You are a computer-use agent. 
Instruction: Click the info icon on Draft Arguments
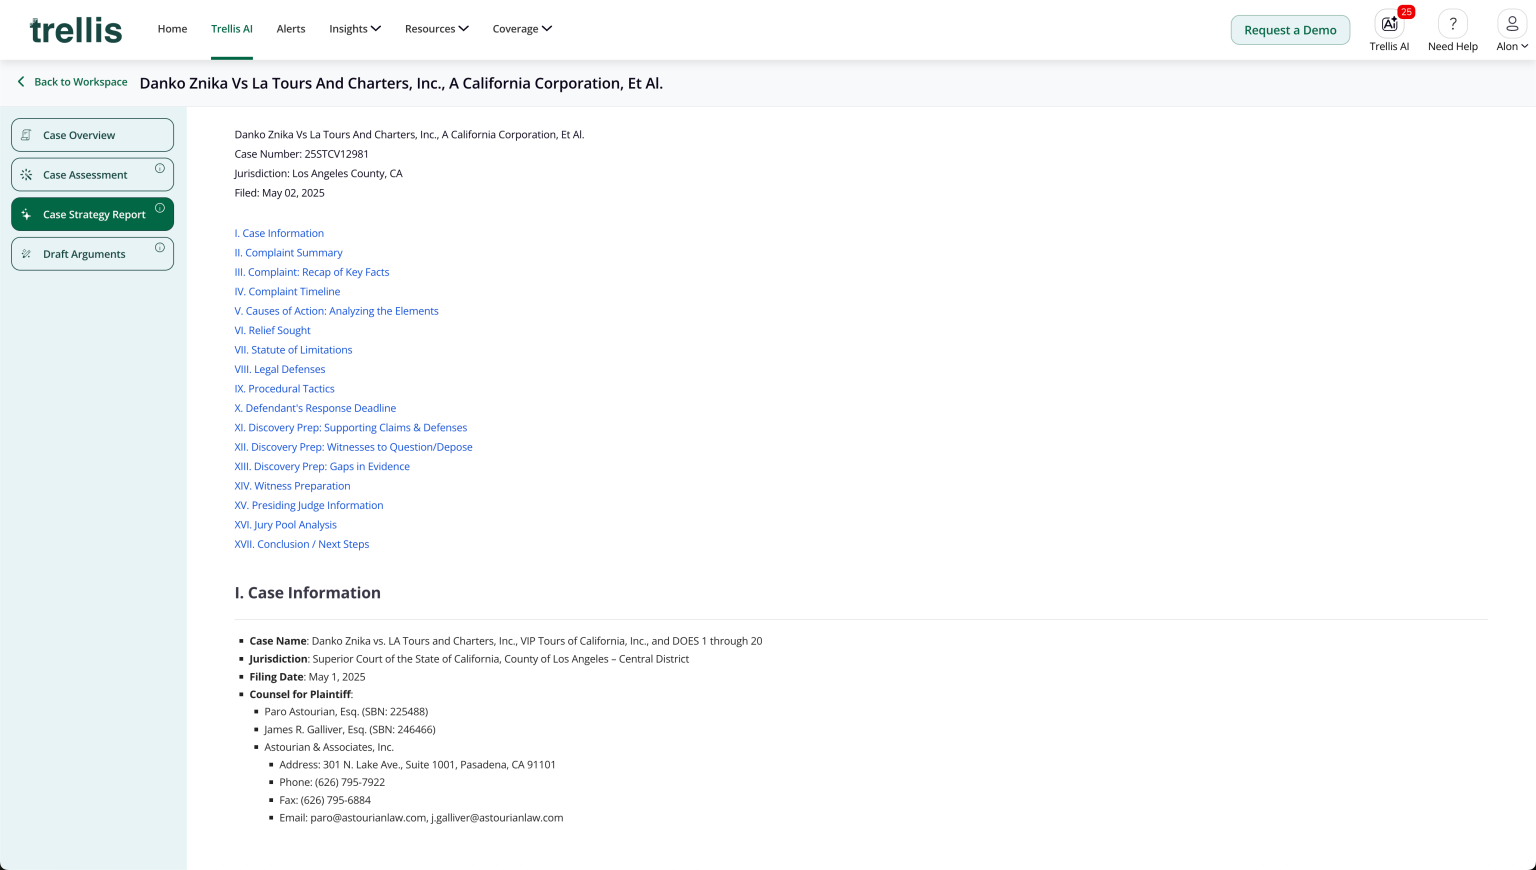[x=160, y=248]
